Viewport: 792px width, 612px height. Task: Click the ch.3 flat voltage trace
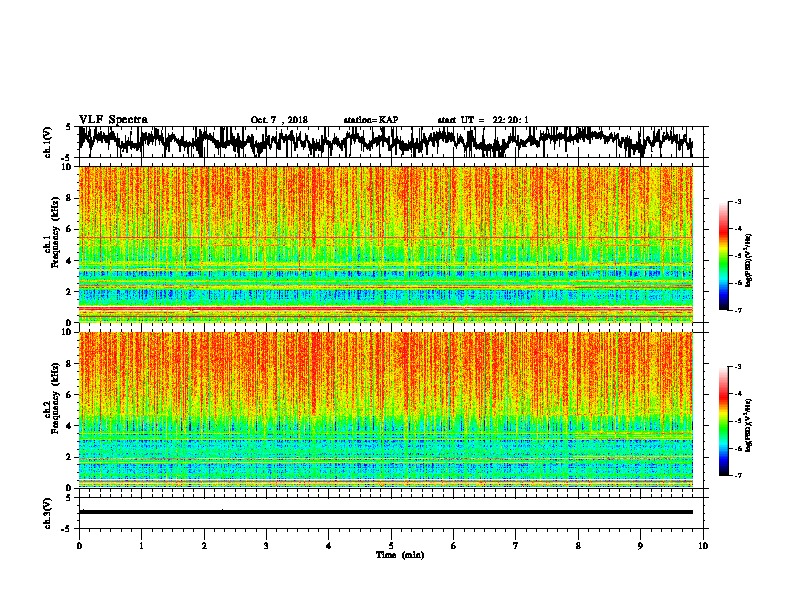pyautogui.click(x=386, y=512)
